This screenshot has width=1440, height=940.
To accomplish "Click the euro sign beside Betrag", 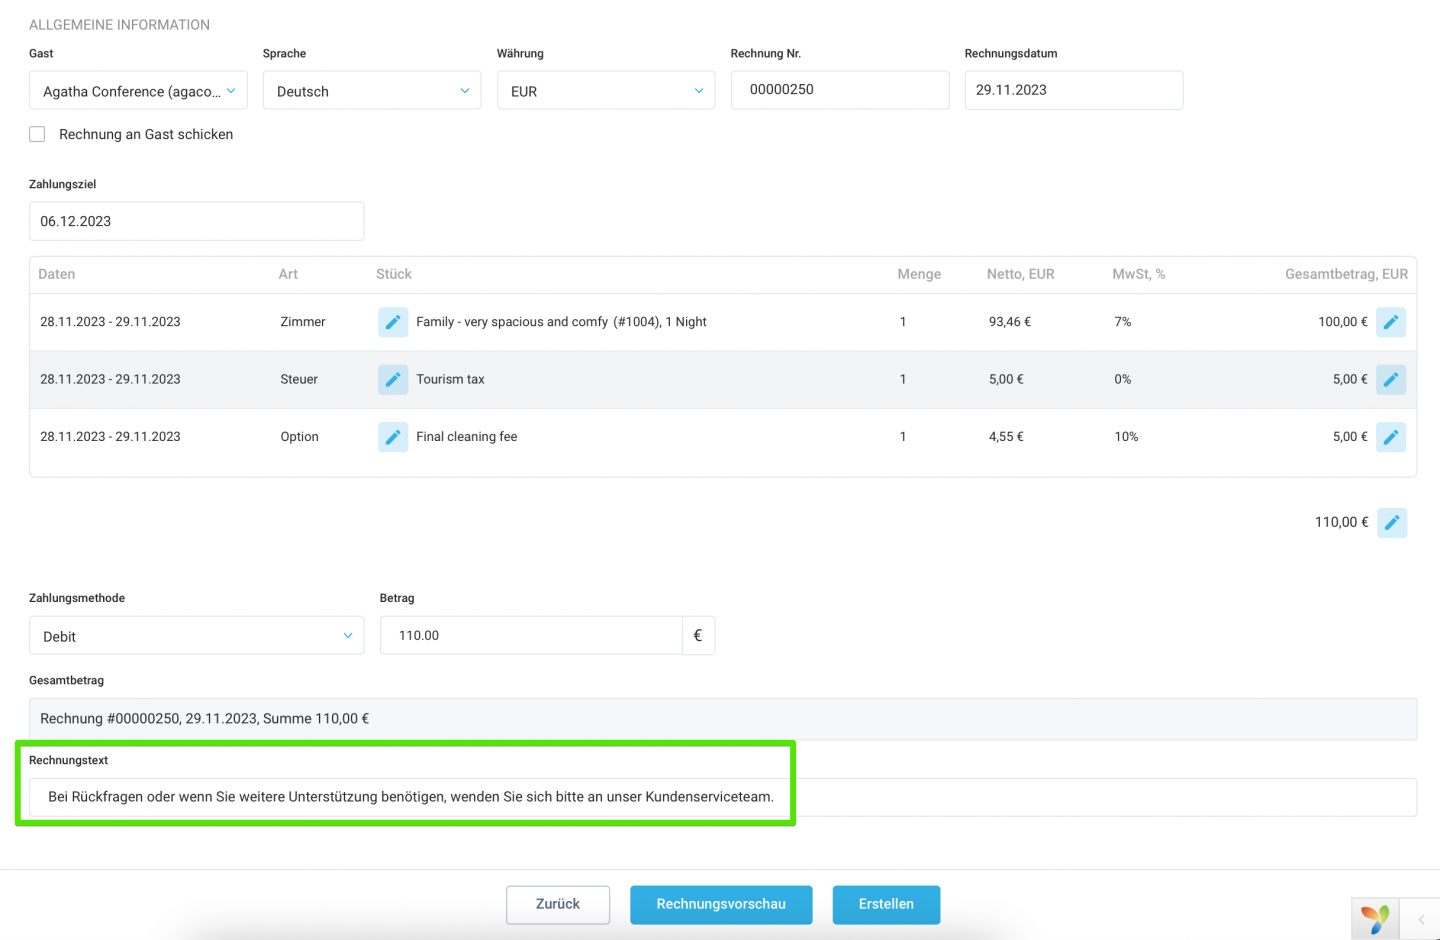I will (698, 635).
